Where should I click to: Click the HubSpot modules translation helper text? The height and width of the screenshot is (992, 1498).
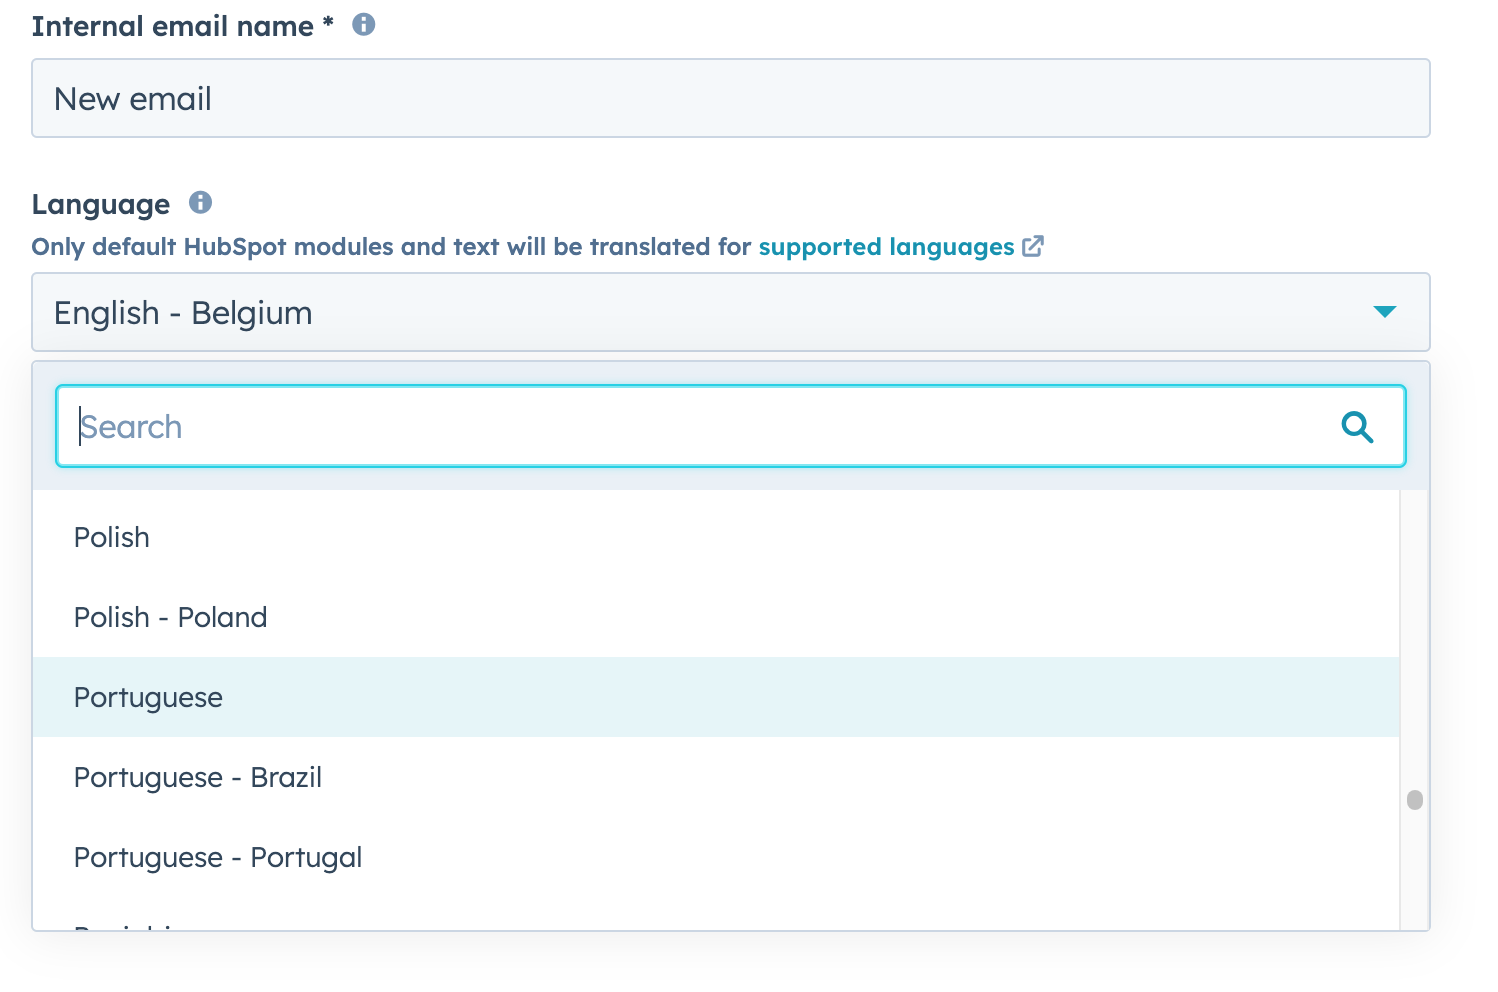pos(390,247)
